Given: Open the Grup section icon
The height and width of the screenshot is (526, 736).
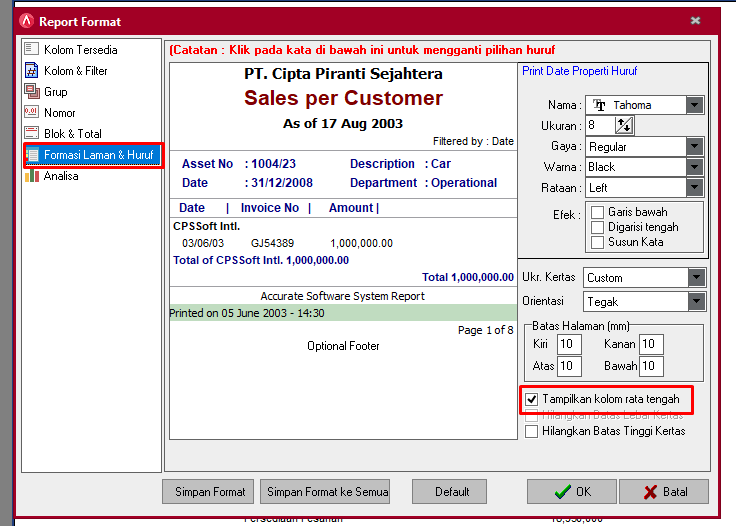Looking at the screenshot, I should tap(32, 91).
